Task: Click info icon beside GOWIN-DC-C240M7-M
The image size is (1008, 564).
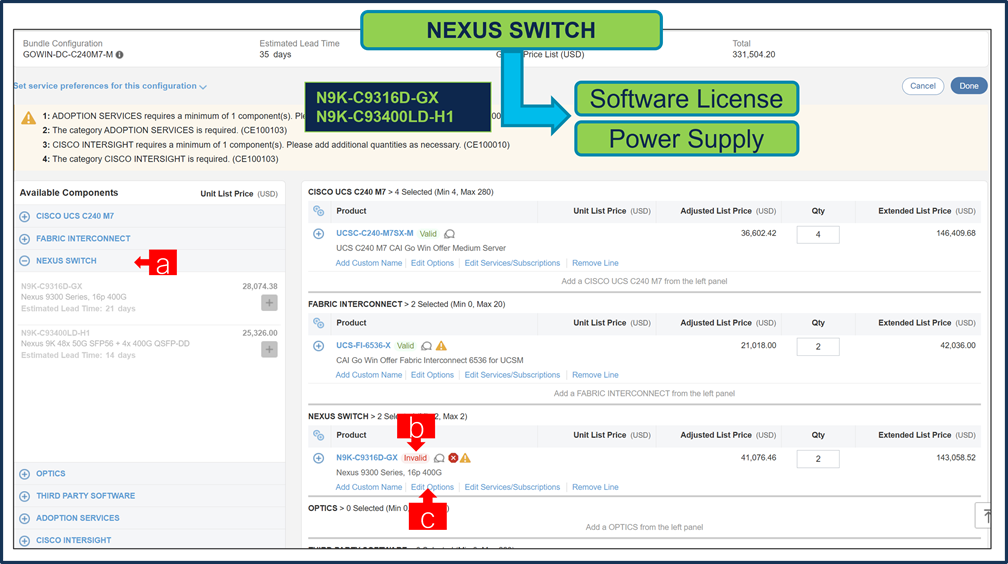Action: 120,55
